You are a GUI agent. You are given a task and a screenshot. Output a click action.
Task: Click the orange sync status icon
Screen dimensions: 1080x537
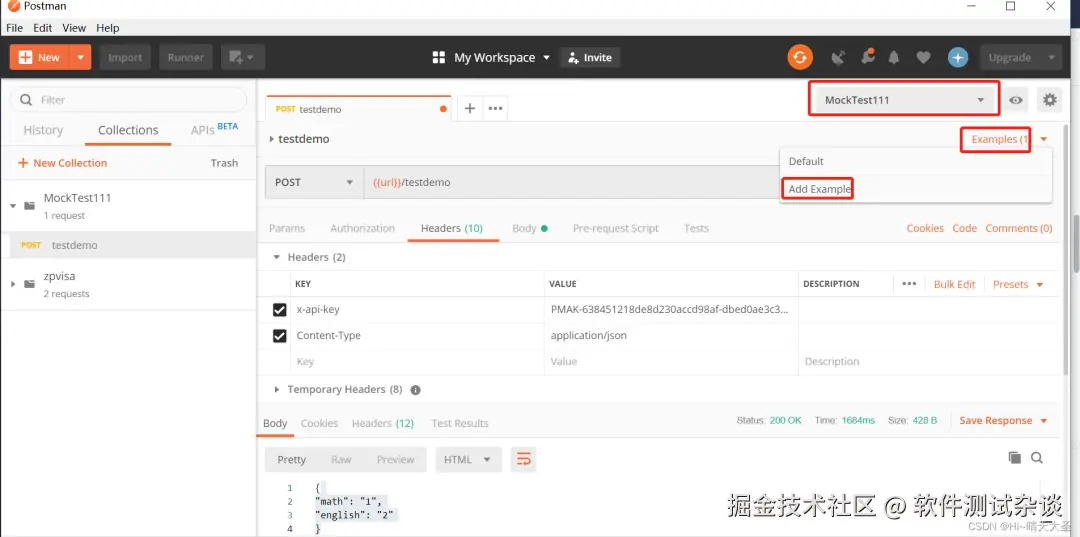tap(800, 58)
